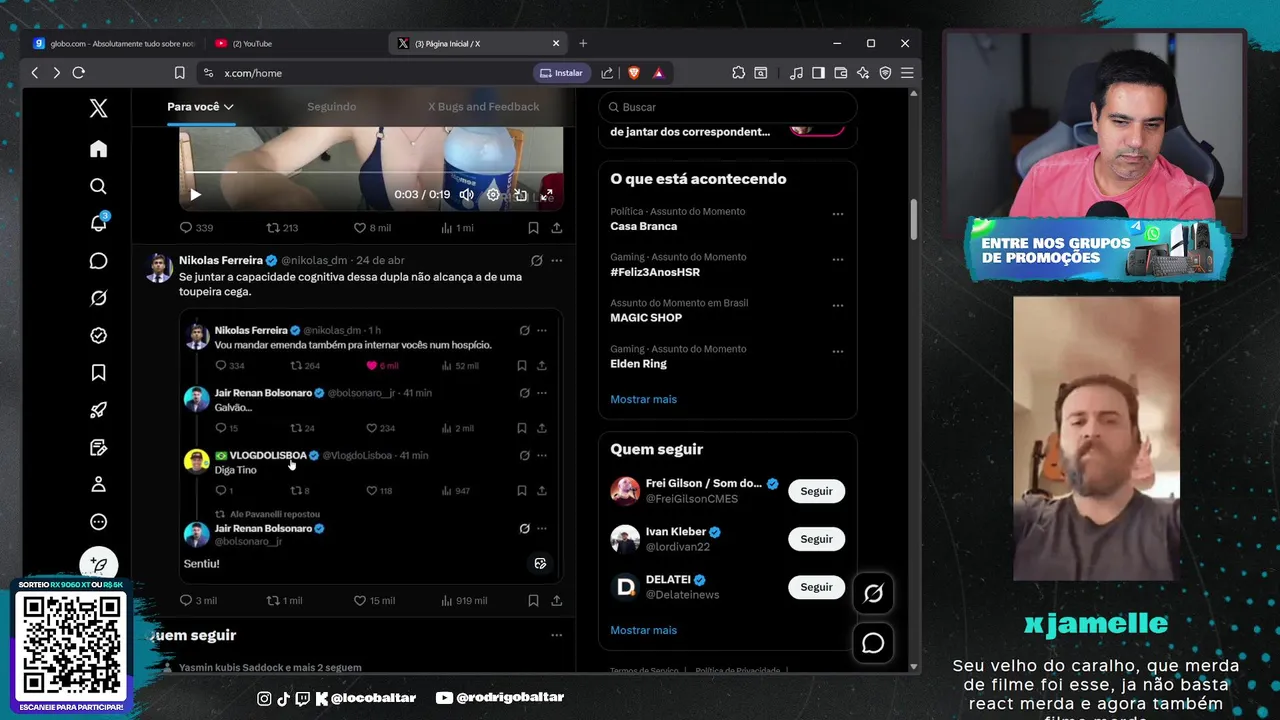Open floating Grok button at bottom right
Image resolution: width=1280 pixels, height=720 pixels.
tap(873, 594)
